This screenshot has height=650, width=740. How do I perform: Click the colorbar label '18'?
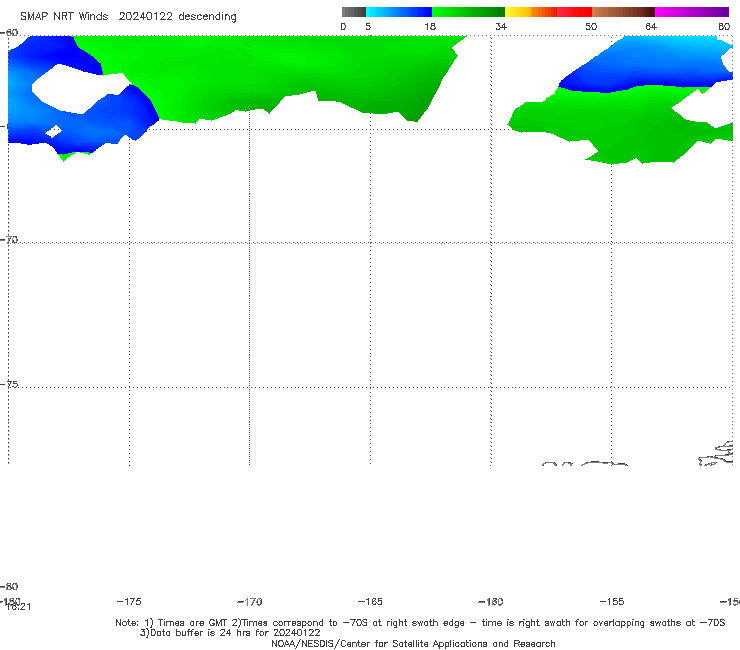click(430, 27)
